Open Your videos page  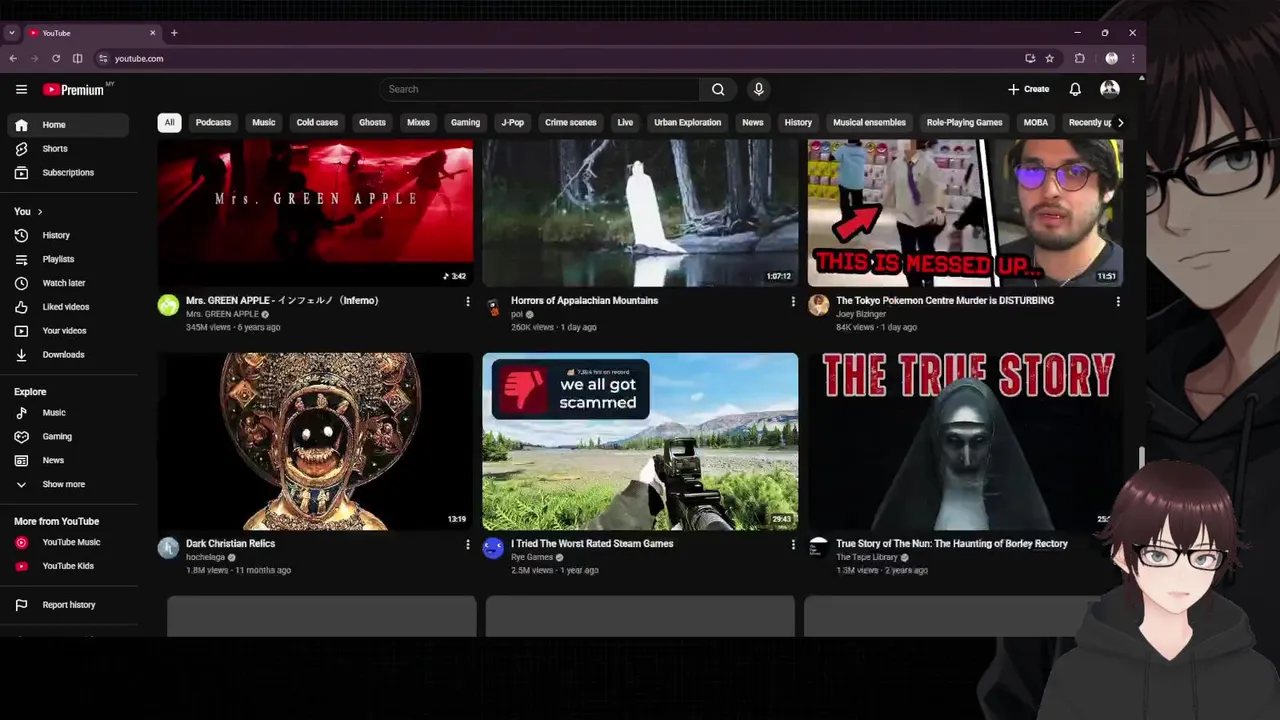point(68,331)
